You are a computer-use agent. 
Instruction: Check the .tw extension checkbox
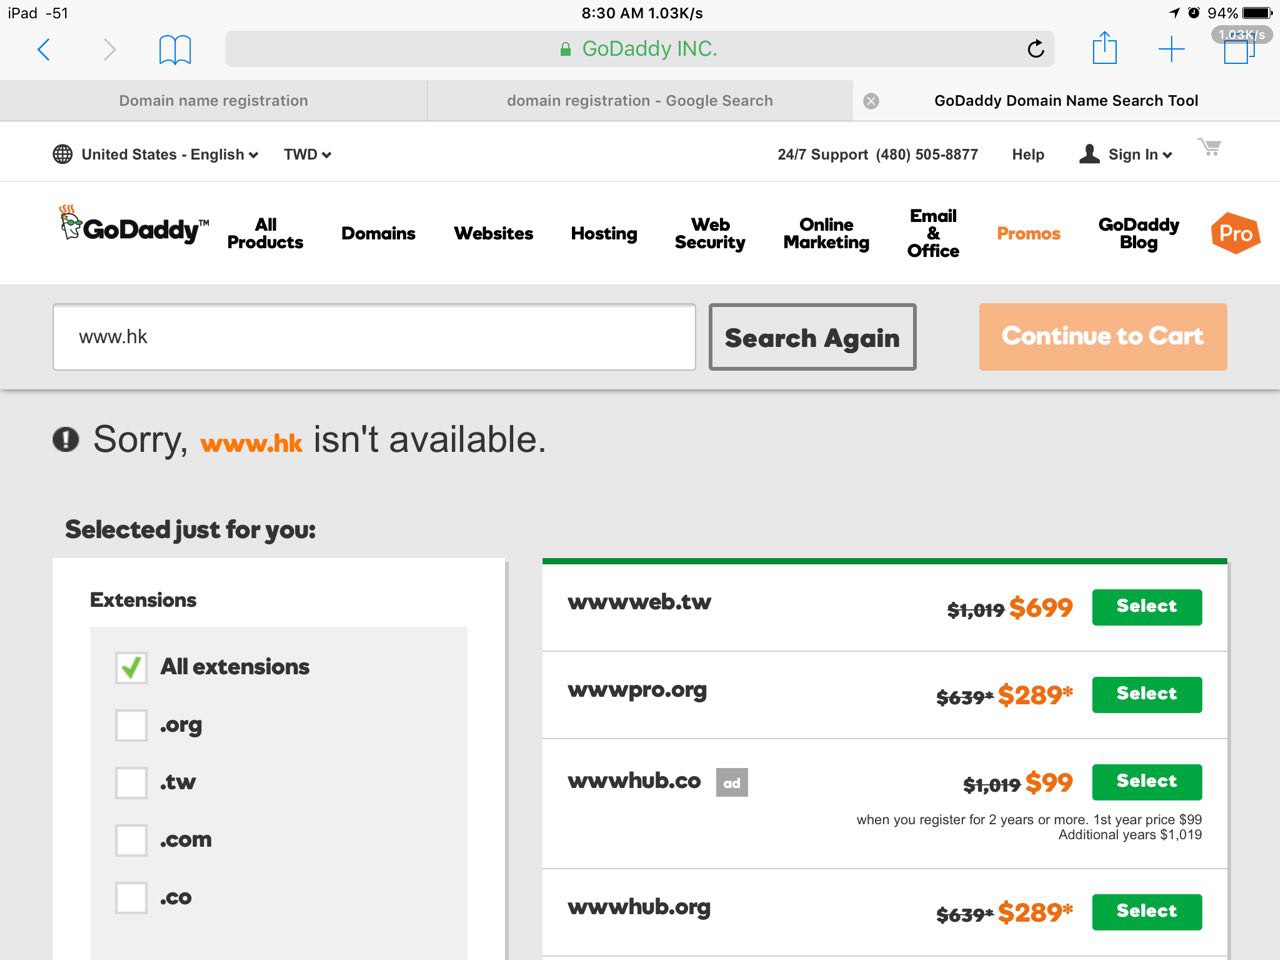(131, 782)
